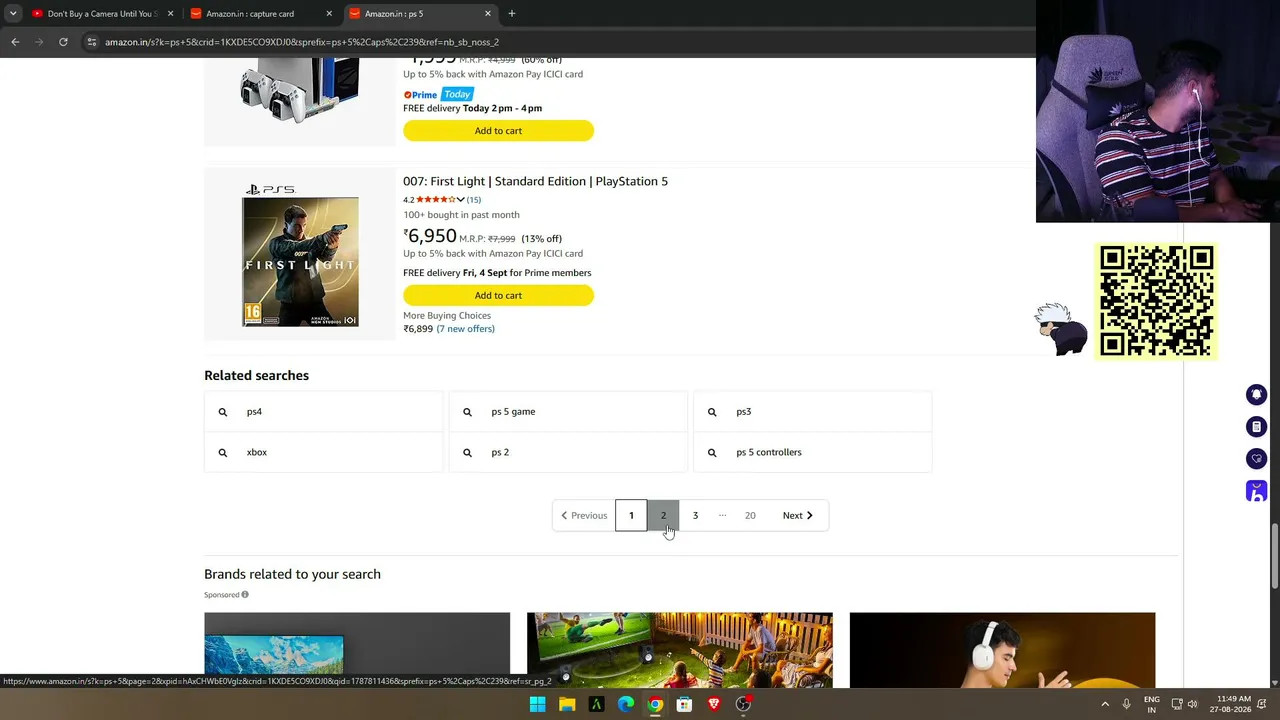The width and height of the screenshot is (1280, 720).
Task: Switch to the YouTube camera video tab
Action: 100,14
